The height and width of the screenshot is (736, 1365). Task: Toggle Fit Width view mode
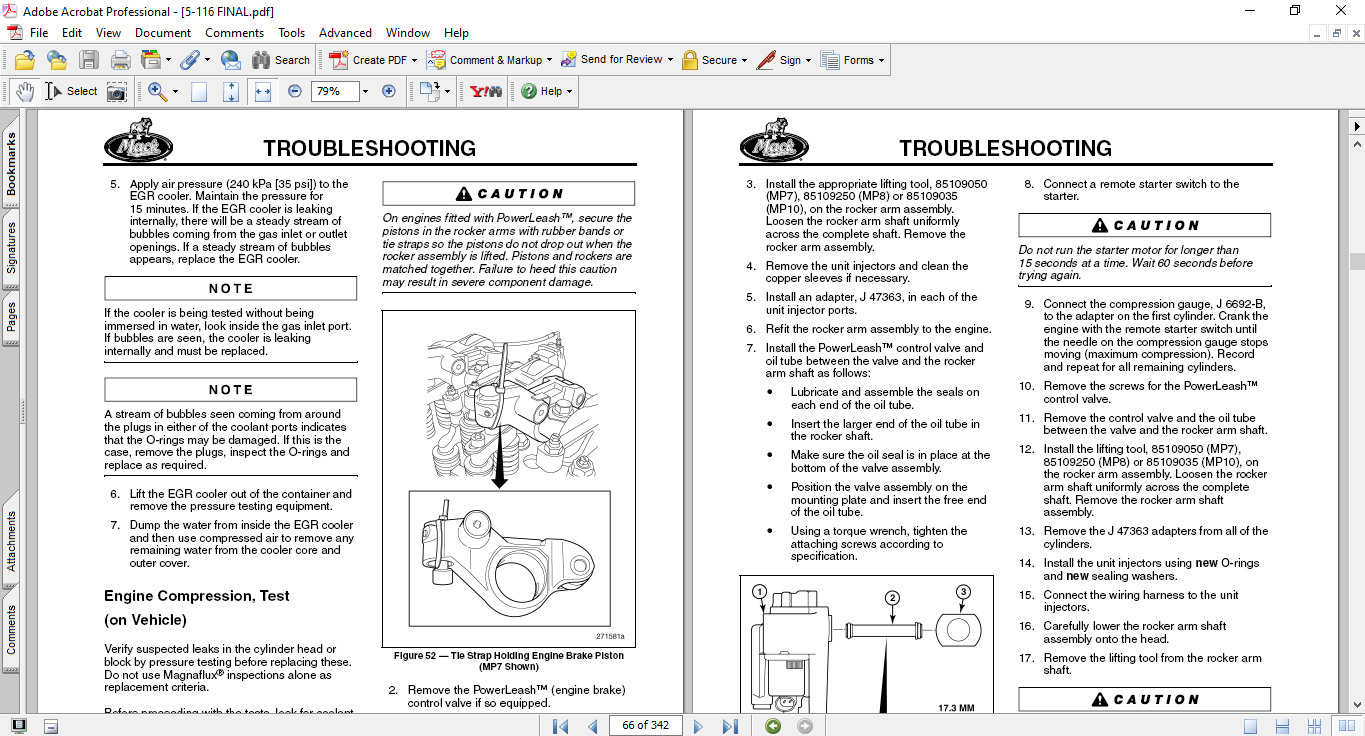263,91
